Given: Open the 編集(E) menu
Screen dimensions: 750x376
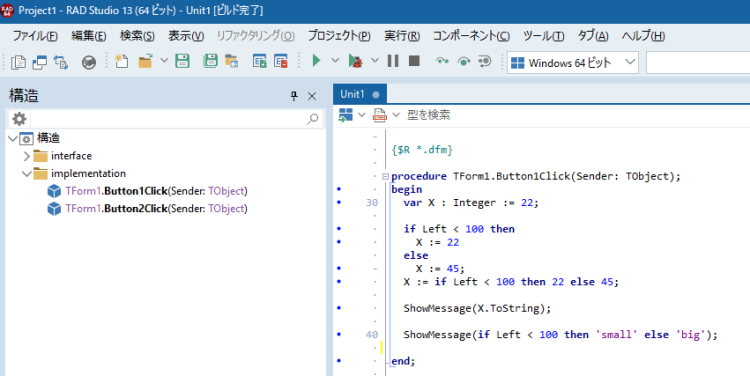Looking at the screenshot, I should pos(88,36).
